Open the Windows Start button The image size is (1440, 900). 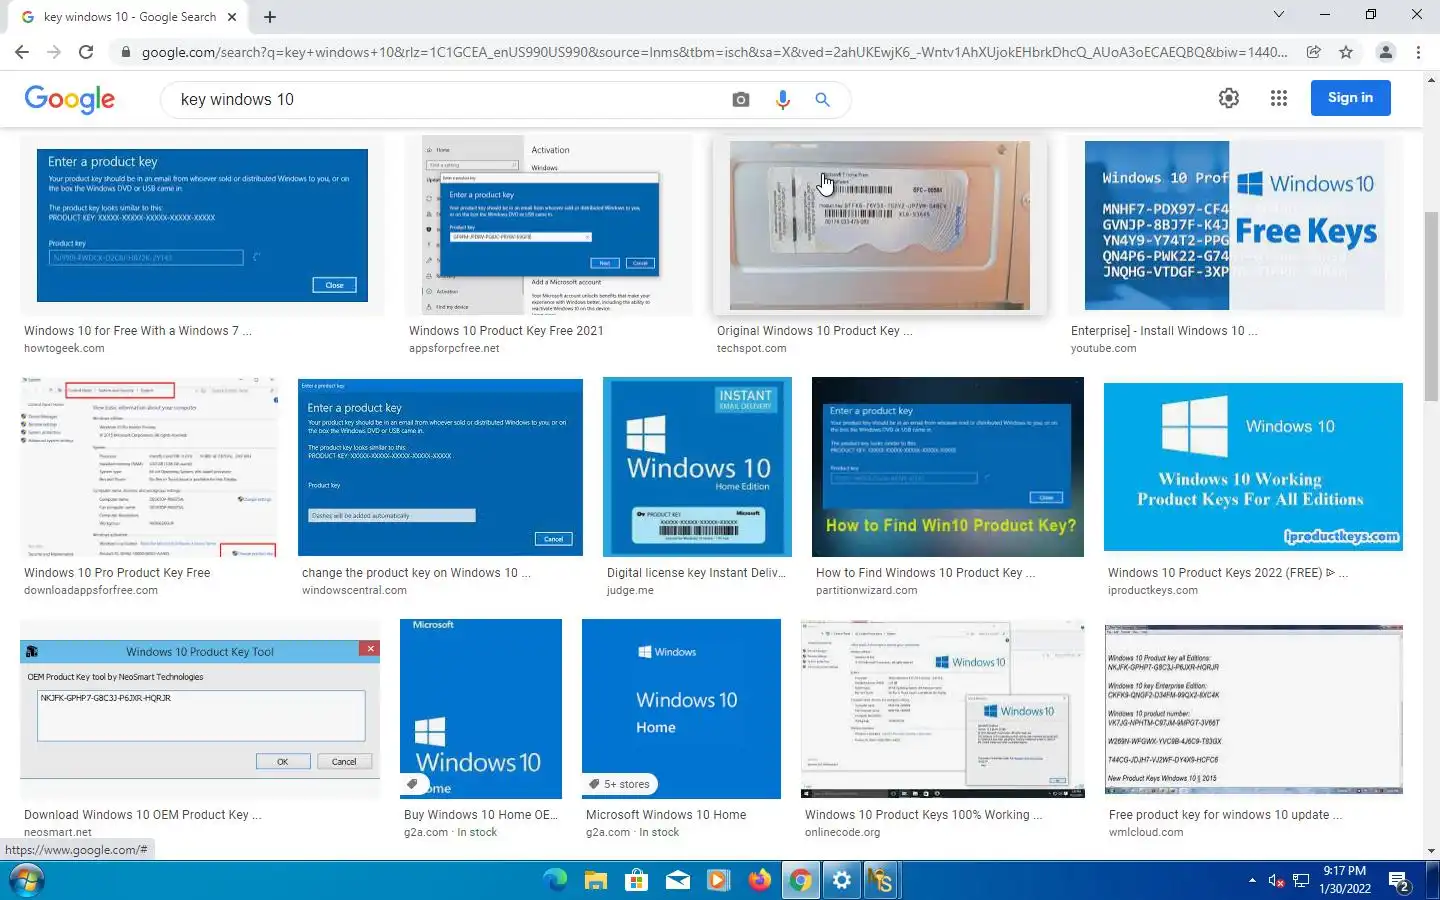26,881
